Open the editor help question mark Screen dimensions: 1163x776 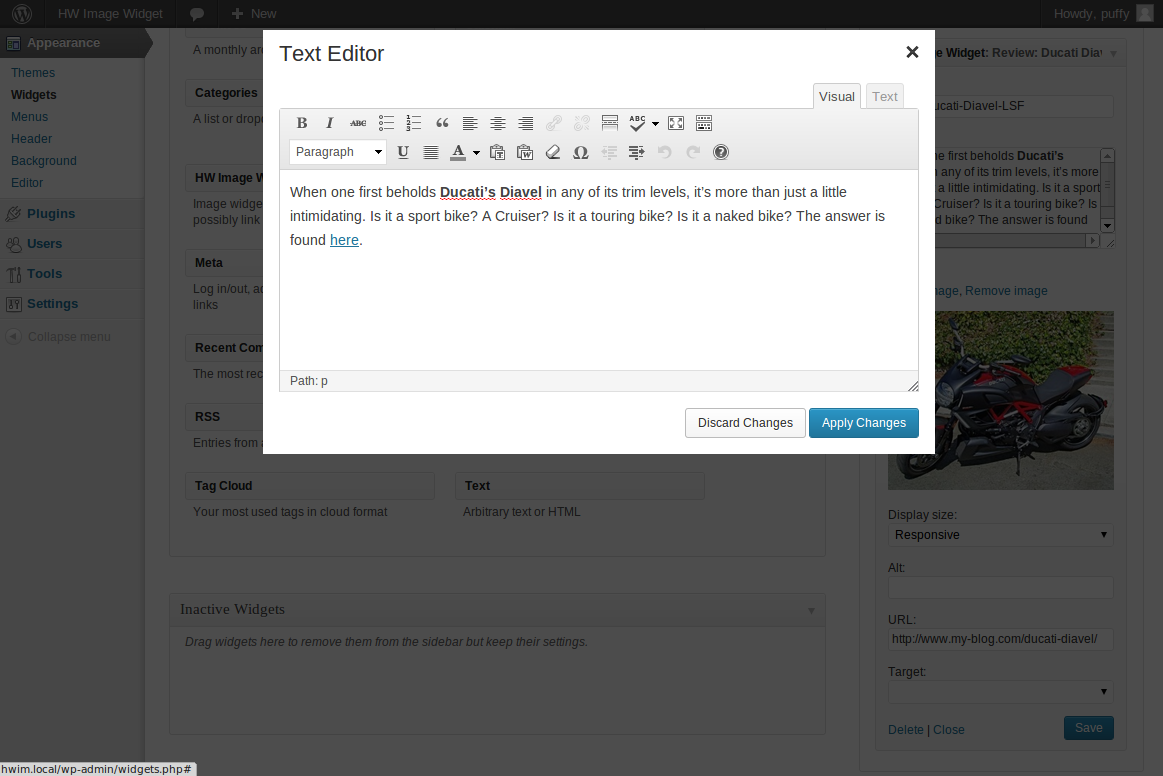click(720, 152)
